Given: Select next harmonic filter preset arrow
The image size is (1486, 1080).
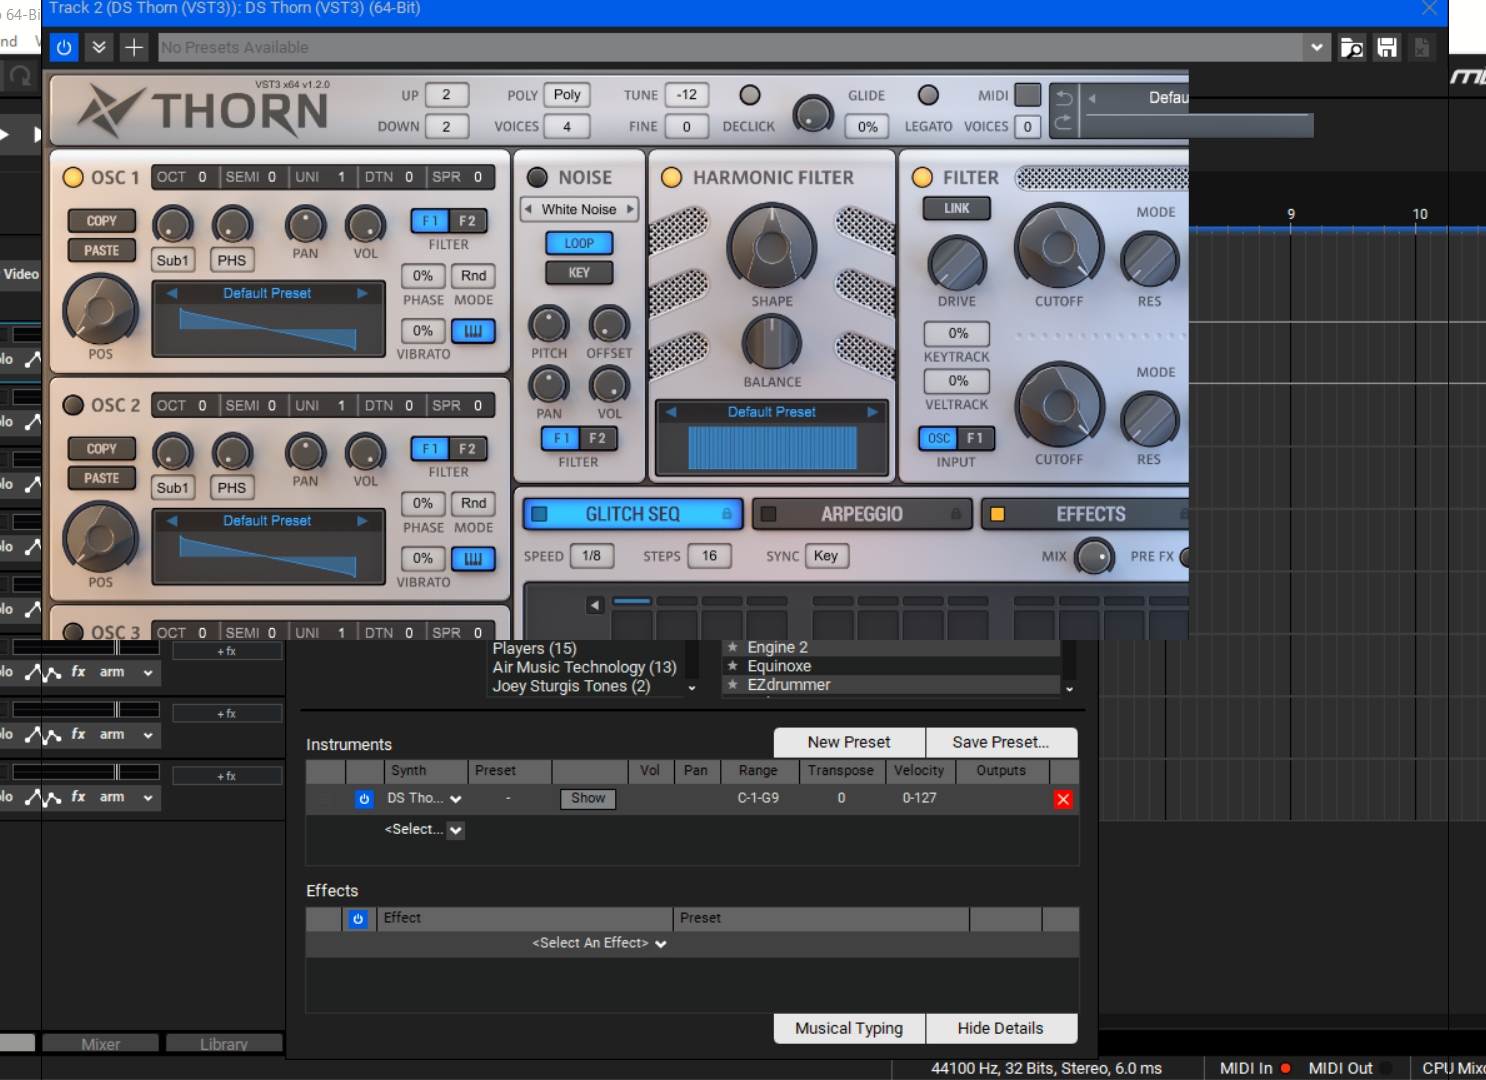Looking at the screenshot, I should (x=872, y=412).
